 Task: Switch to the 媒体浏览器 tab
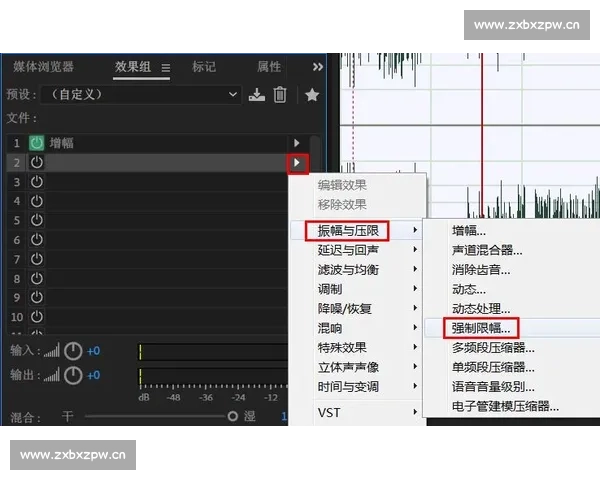pyautogui.click(x=43, y=67)
